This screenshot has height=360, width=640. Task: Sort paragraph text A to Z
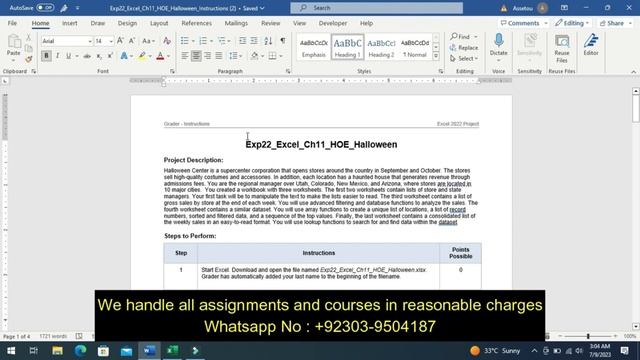coord(268,41)
